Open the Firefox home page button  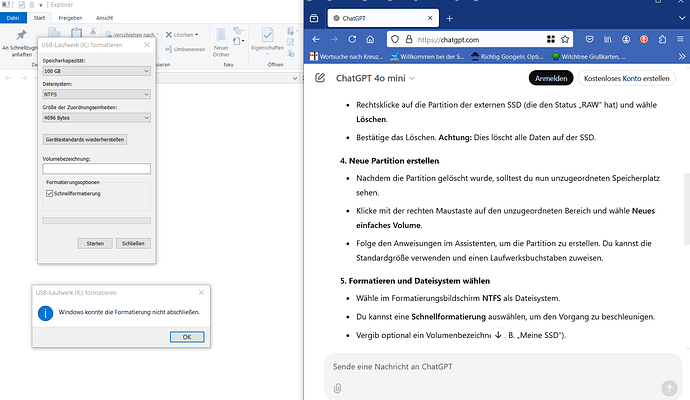370,39
